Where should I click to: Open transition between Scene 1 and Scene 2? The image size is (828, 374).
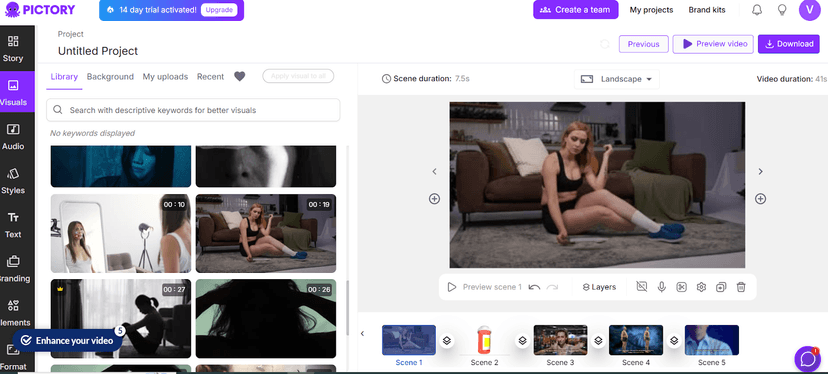[x=447, y=341]
